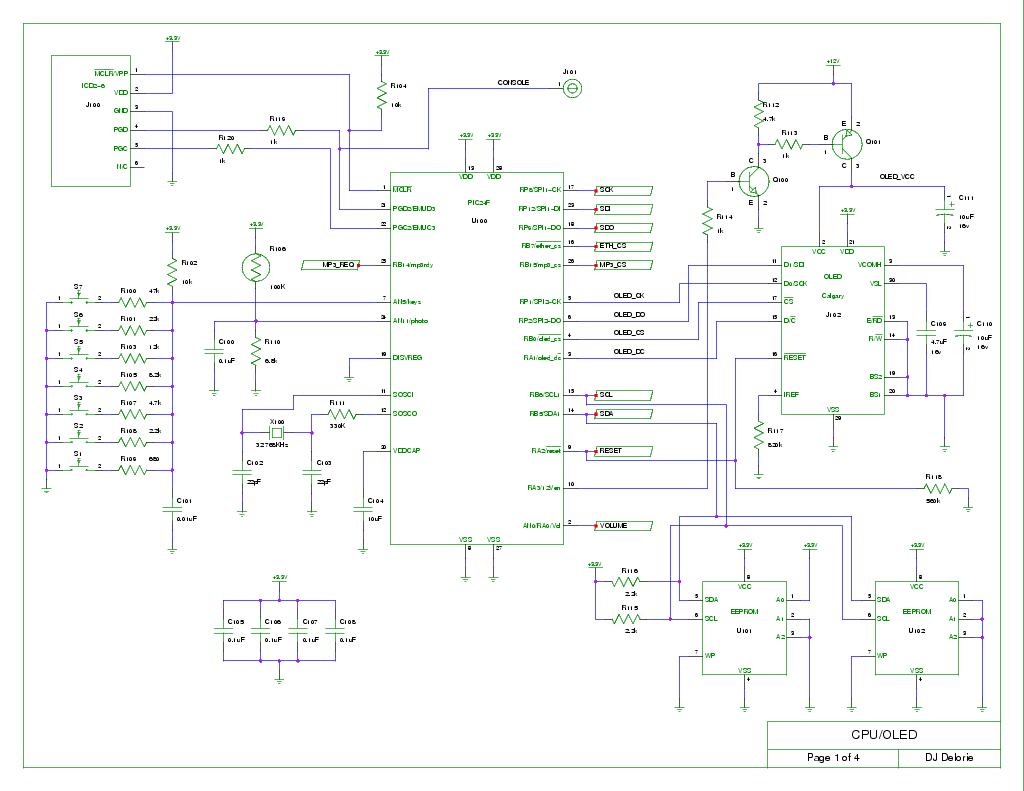Select the SCK output port label

623,189
